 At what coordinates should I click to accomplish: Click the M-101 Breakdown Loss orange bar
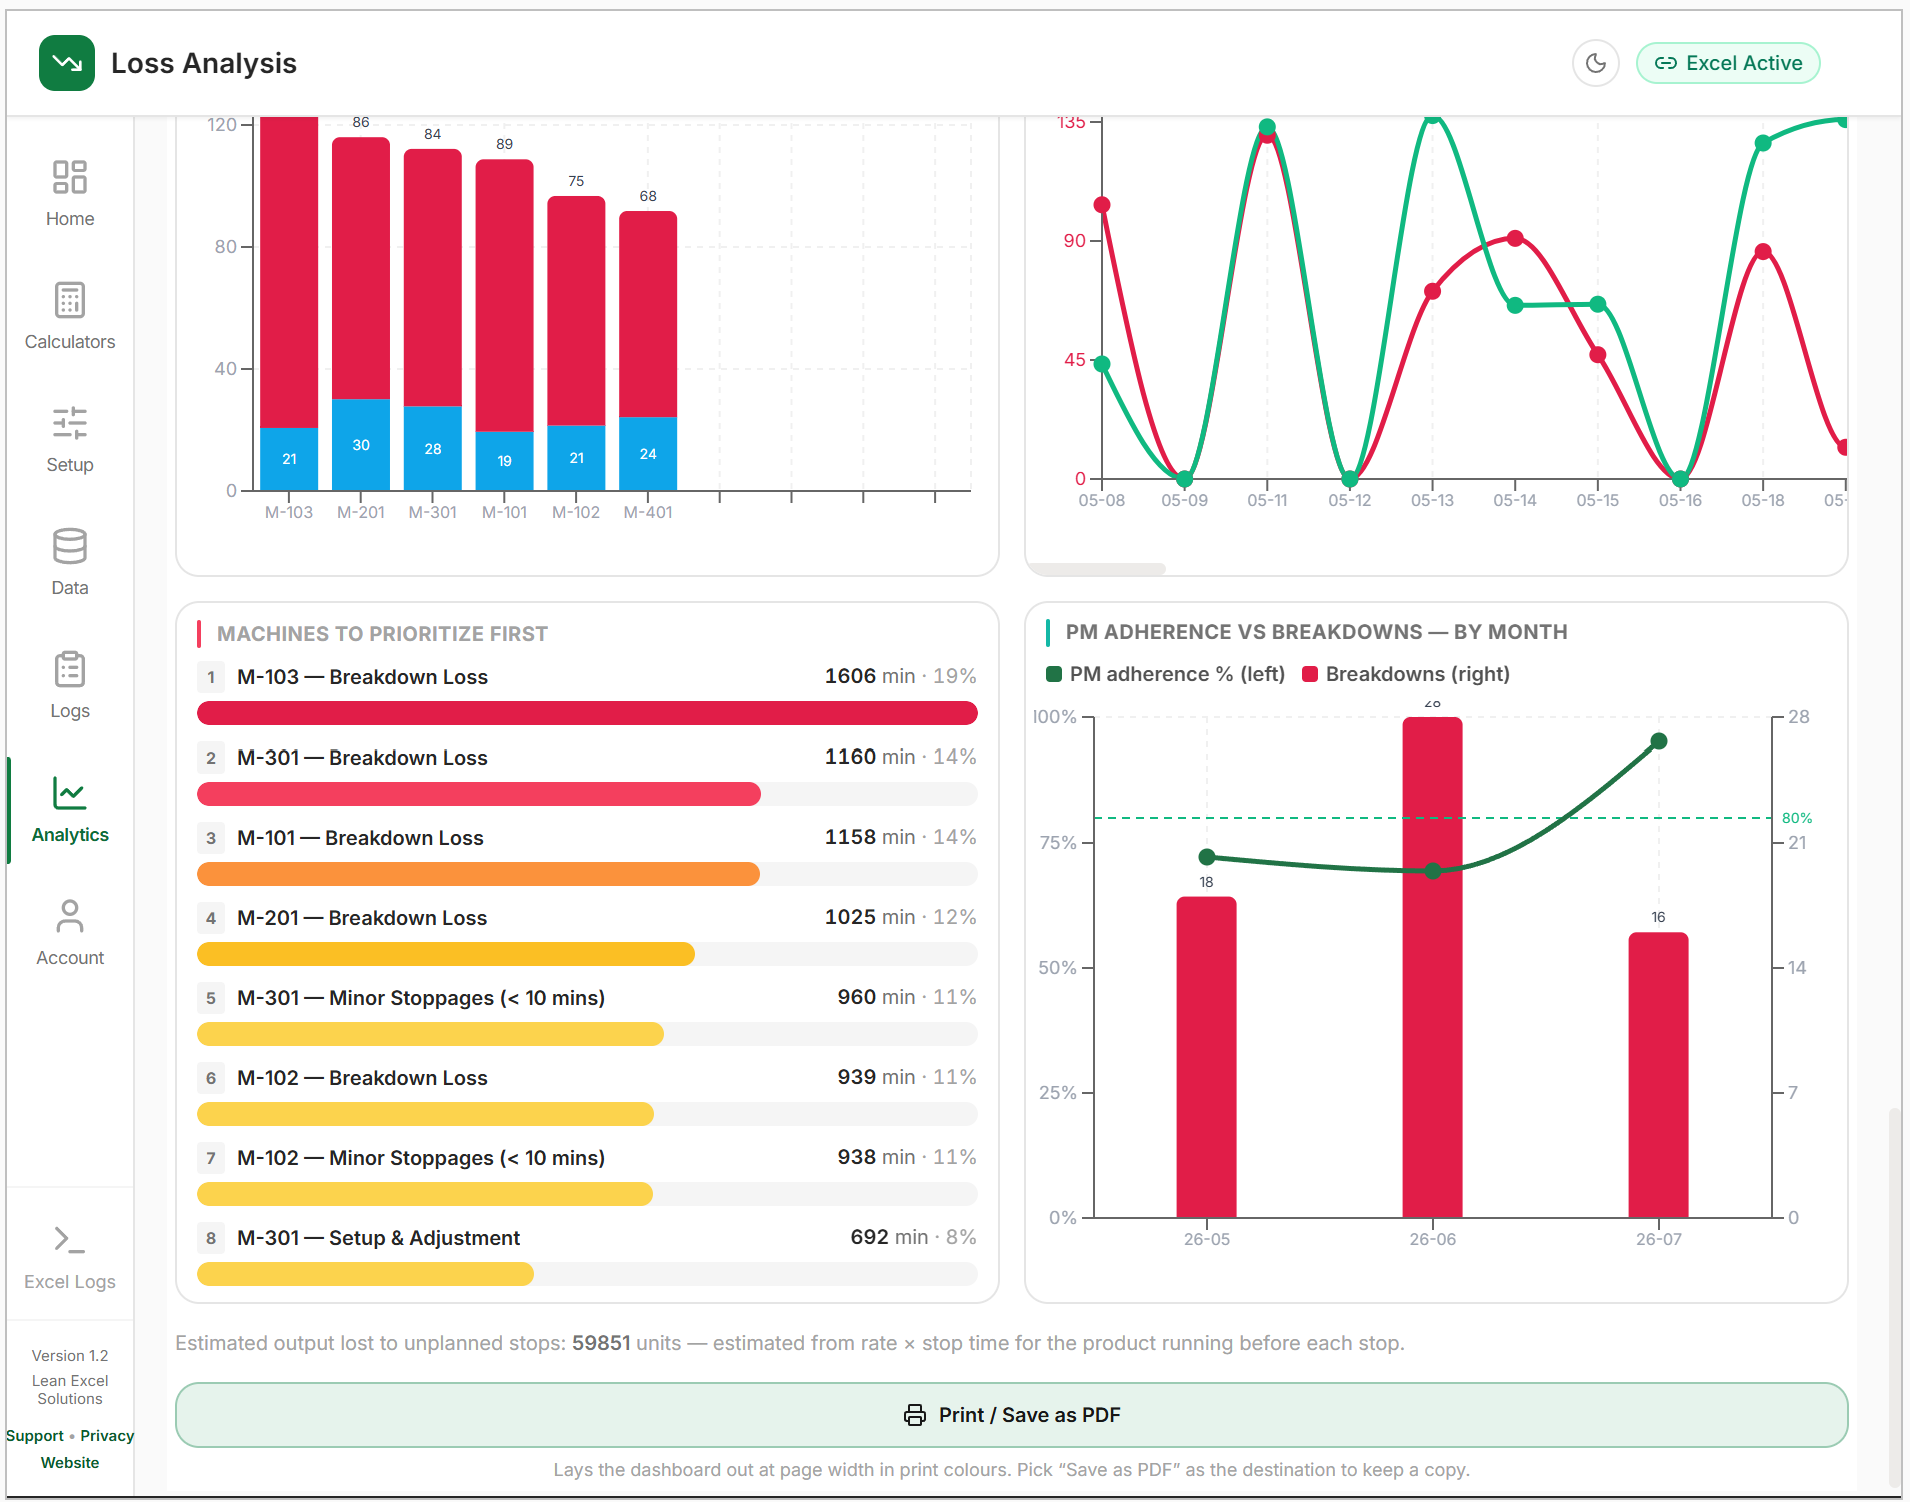478,874
